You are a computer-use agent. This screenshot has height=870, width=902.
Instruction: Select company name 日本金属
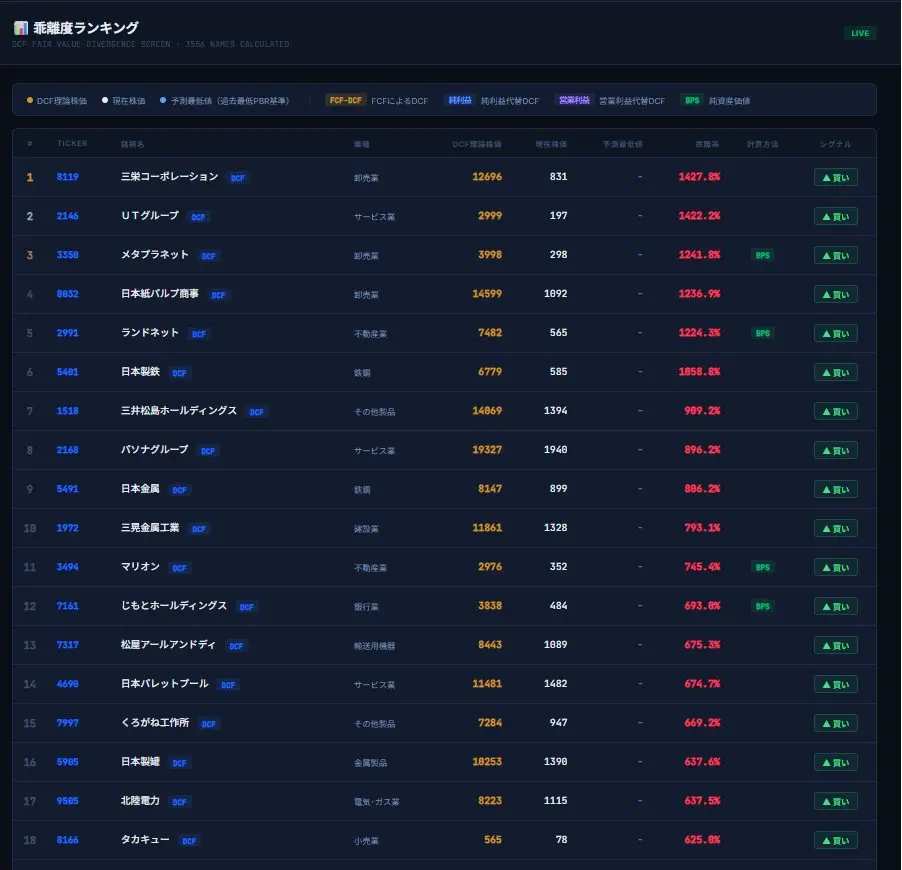(140, 489)
